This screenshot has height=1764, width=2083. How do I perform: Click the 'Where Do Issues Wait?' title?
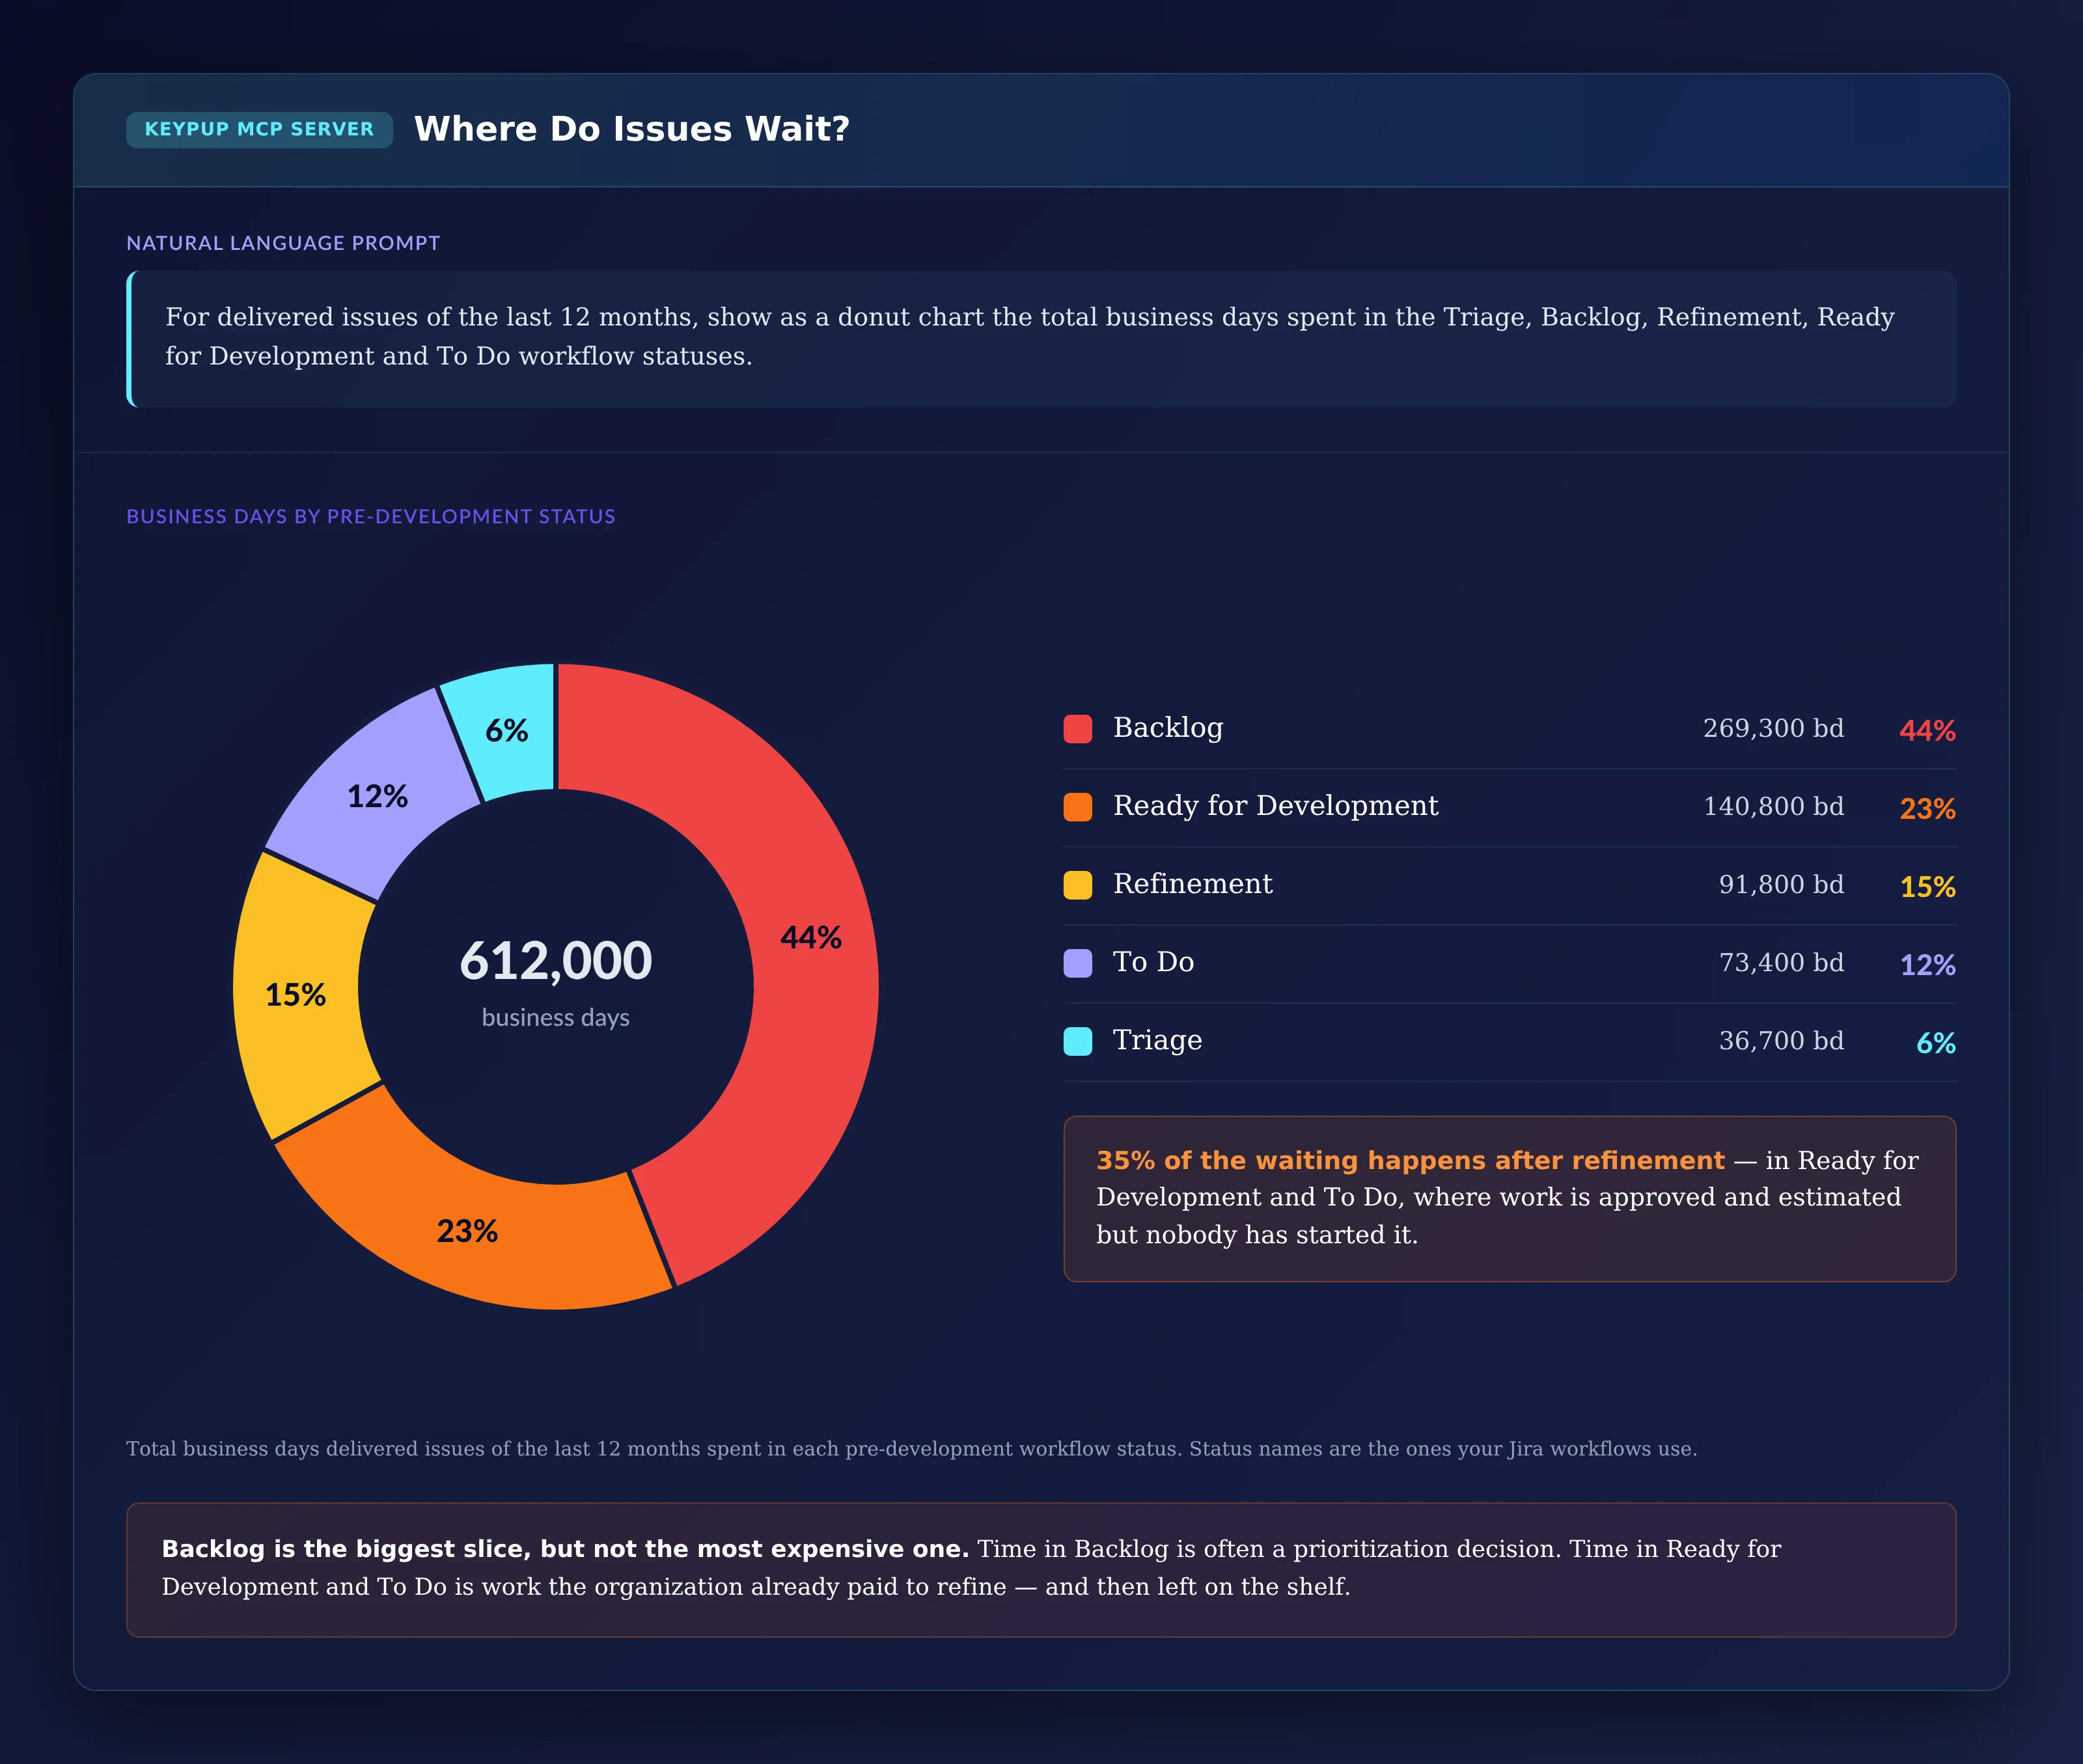[632, 129]
